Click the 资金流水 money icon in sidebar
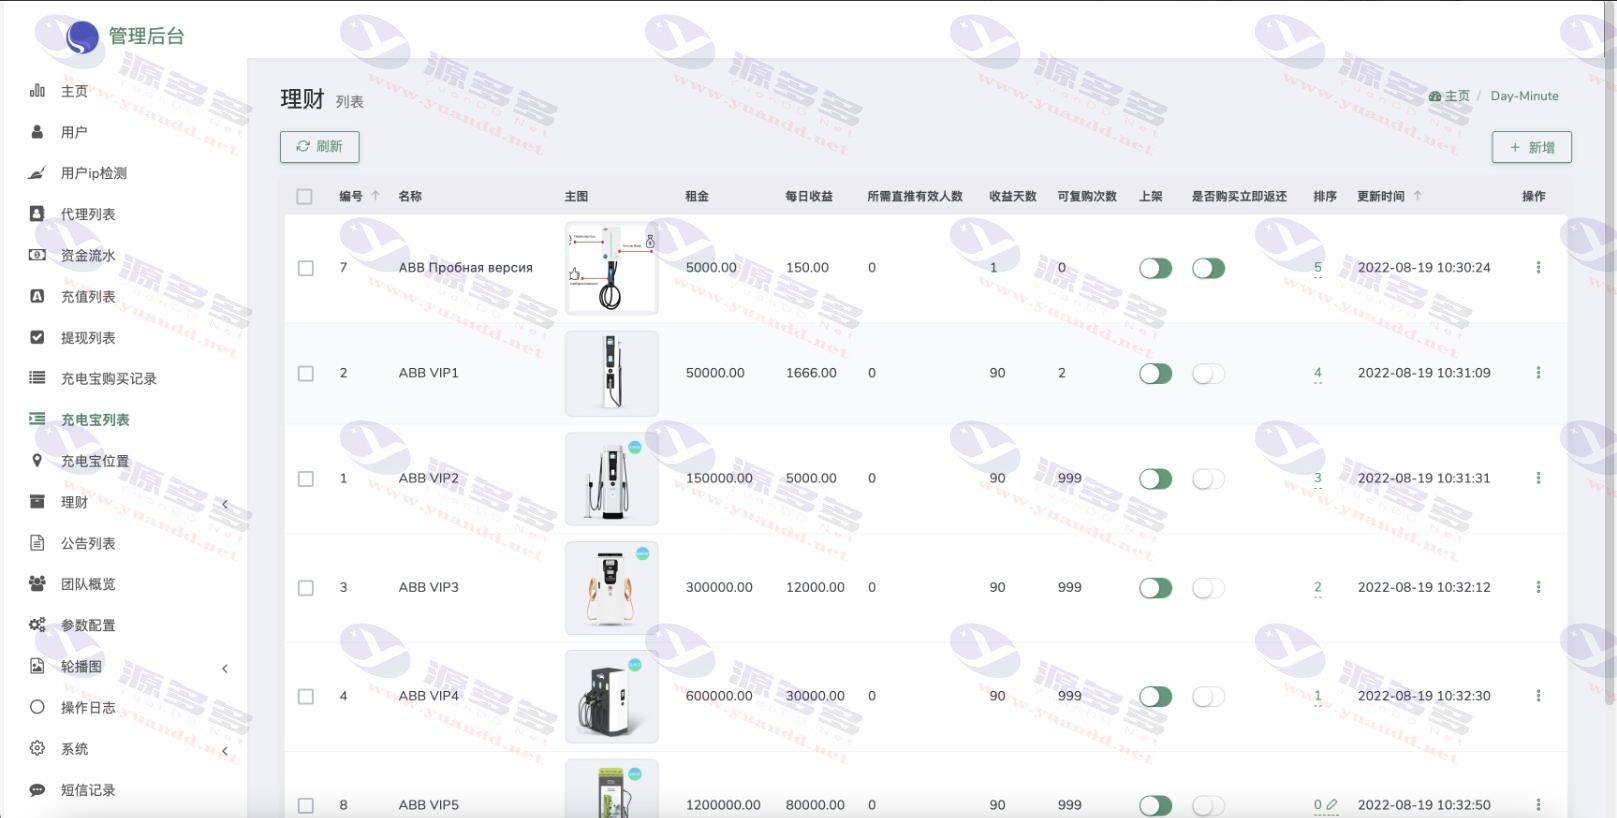 coord(37,255)
